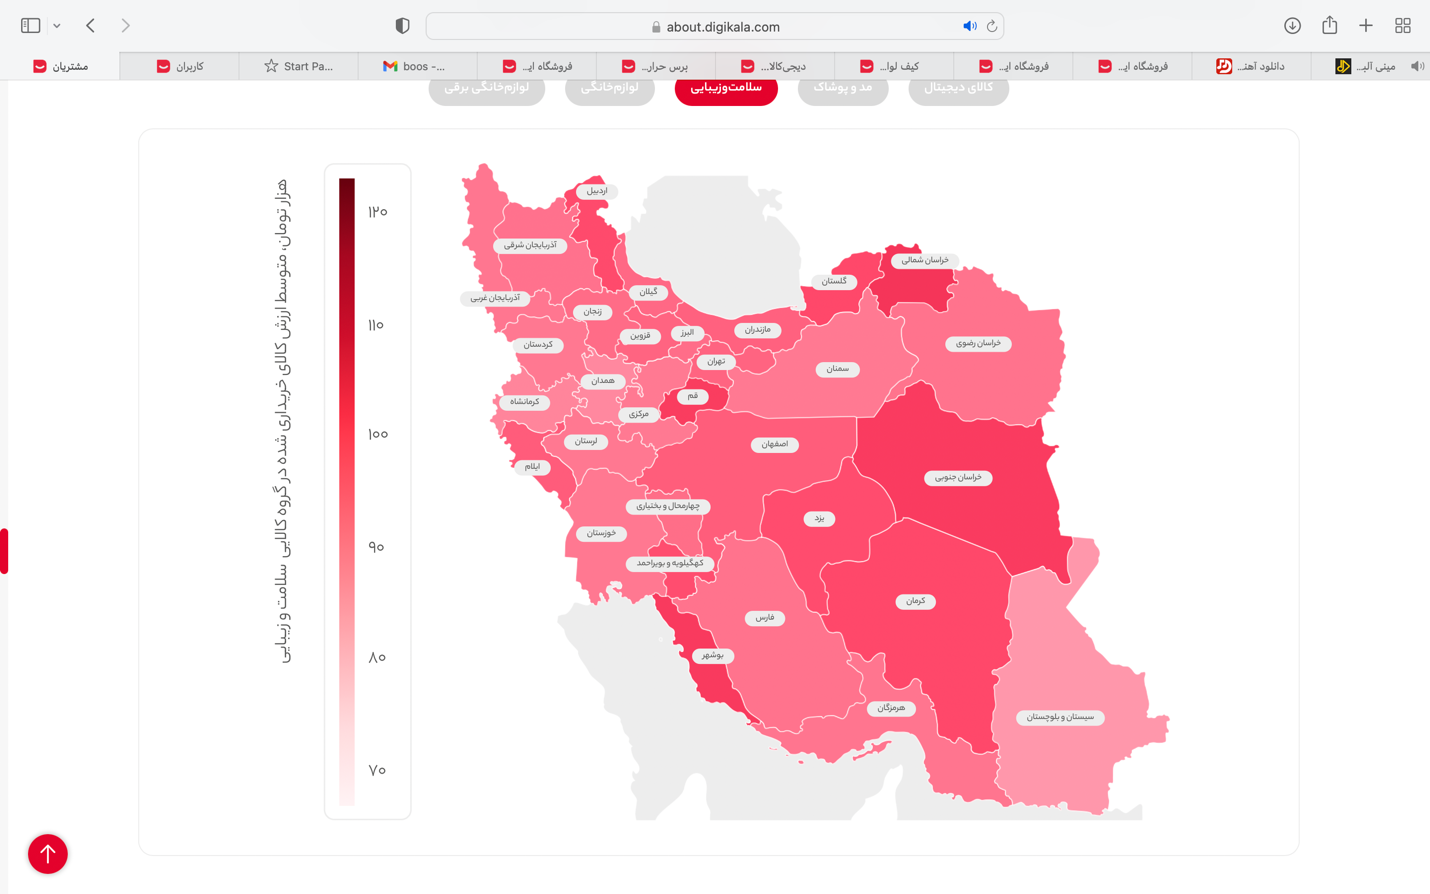The height and width of the screenshot is (894, 1430).
Task: Switch to the Gmail boos tab
Action: 416,66
